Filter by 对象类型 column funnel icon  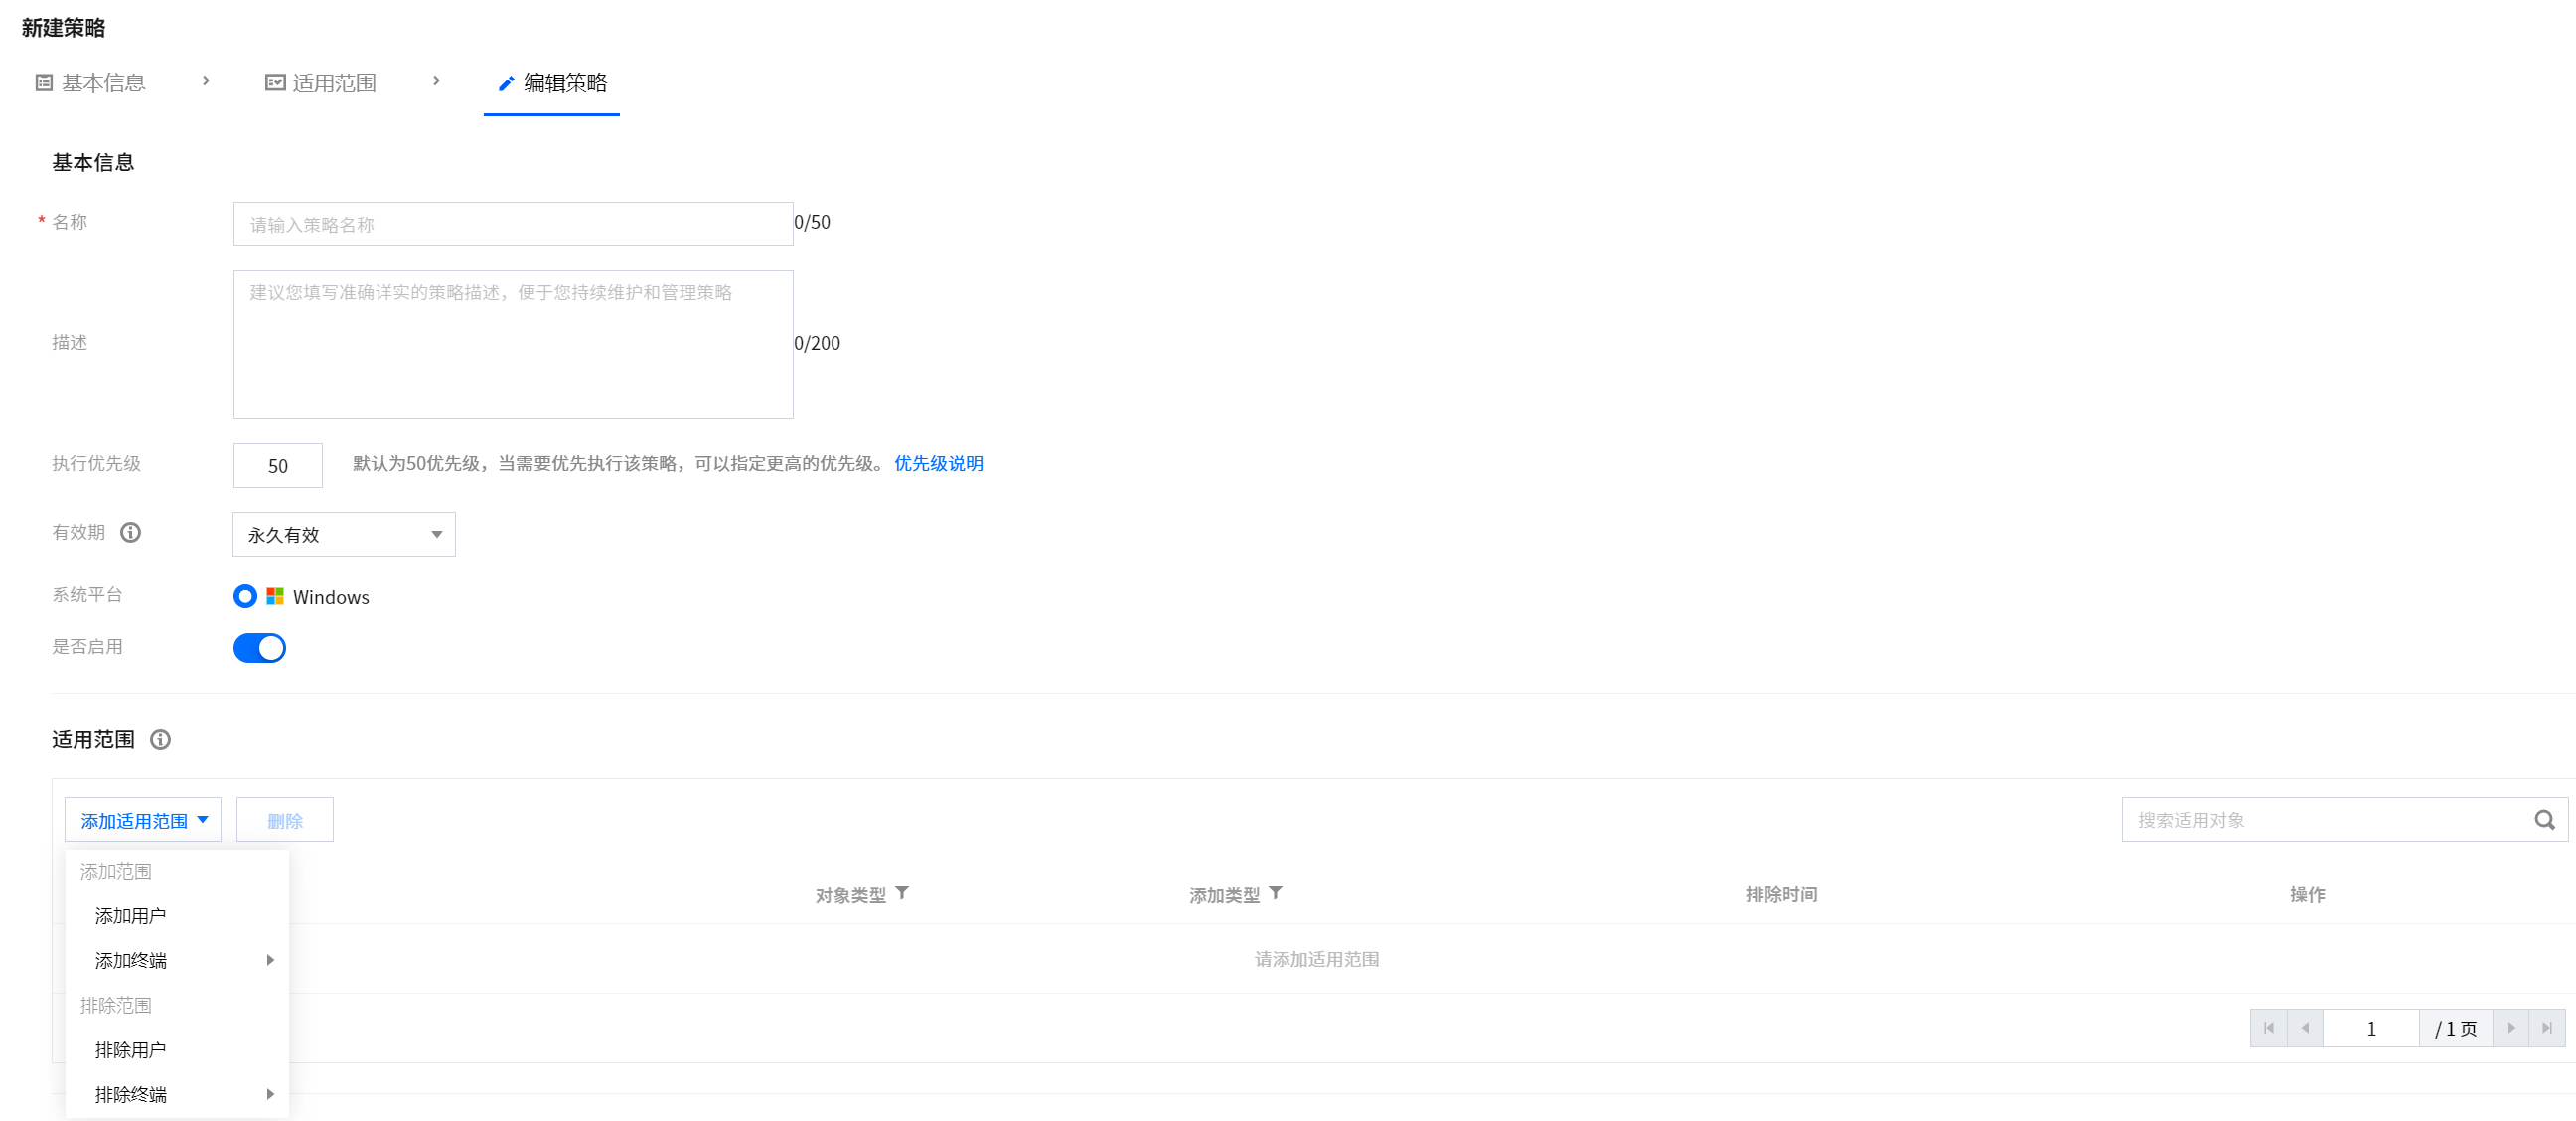point(902,893)
